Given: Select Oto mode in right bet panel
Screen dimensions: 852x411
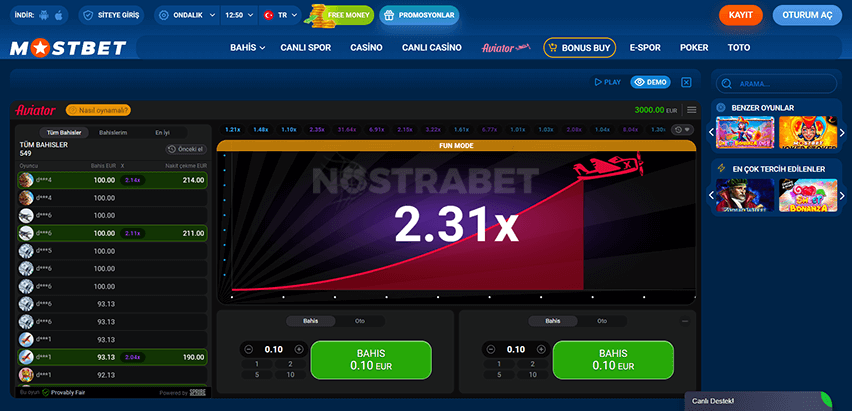Looking at the screenshot, I should click(602, 321).
